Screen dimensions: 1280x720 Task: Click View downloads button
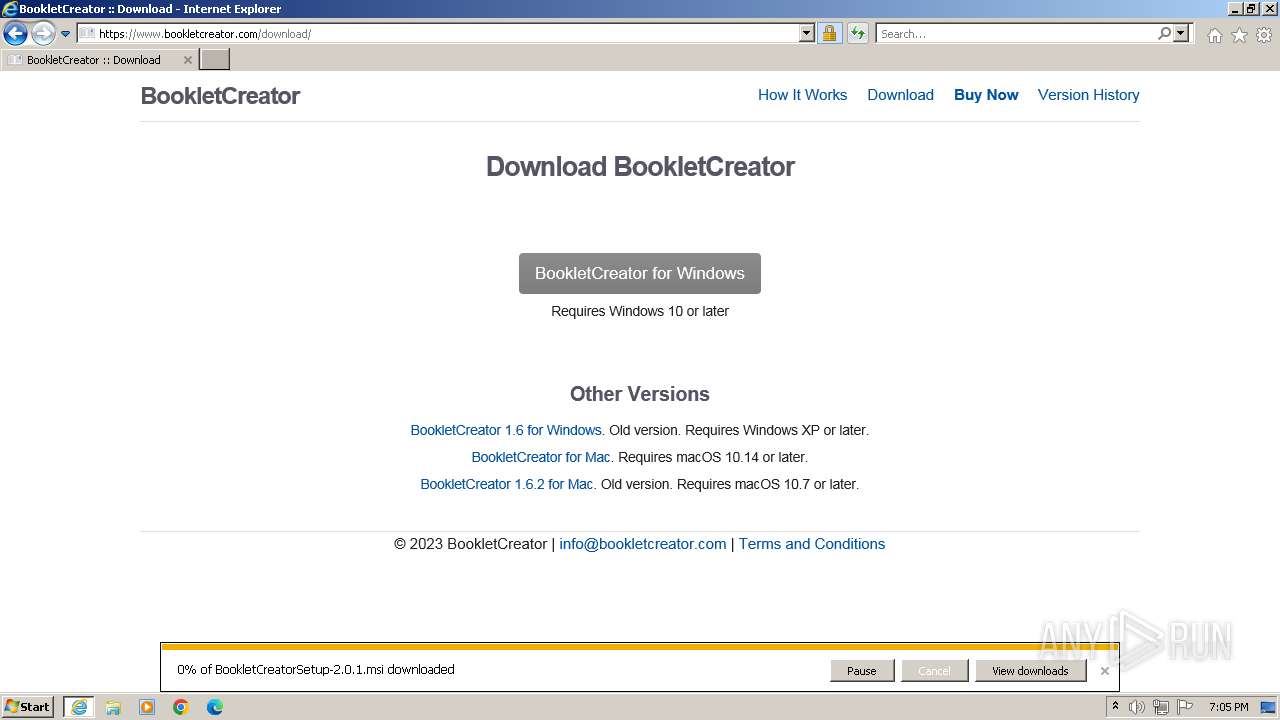tap(1030, 671)
